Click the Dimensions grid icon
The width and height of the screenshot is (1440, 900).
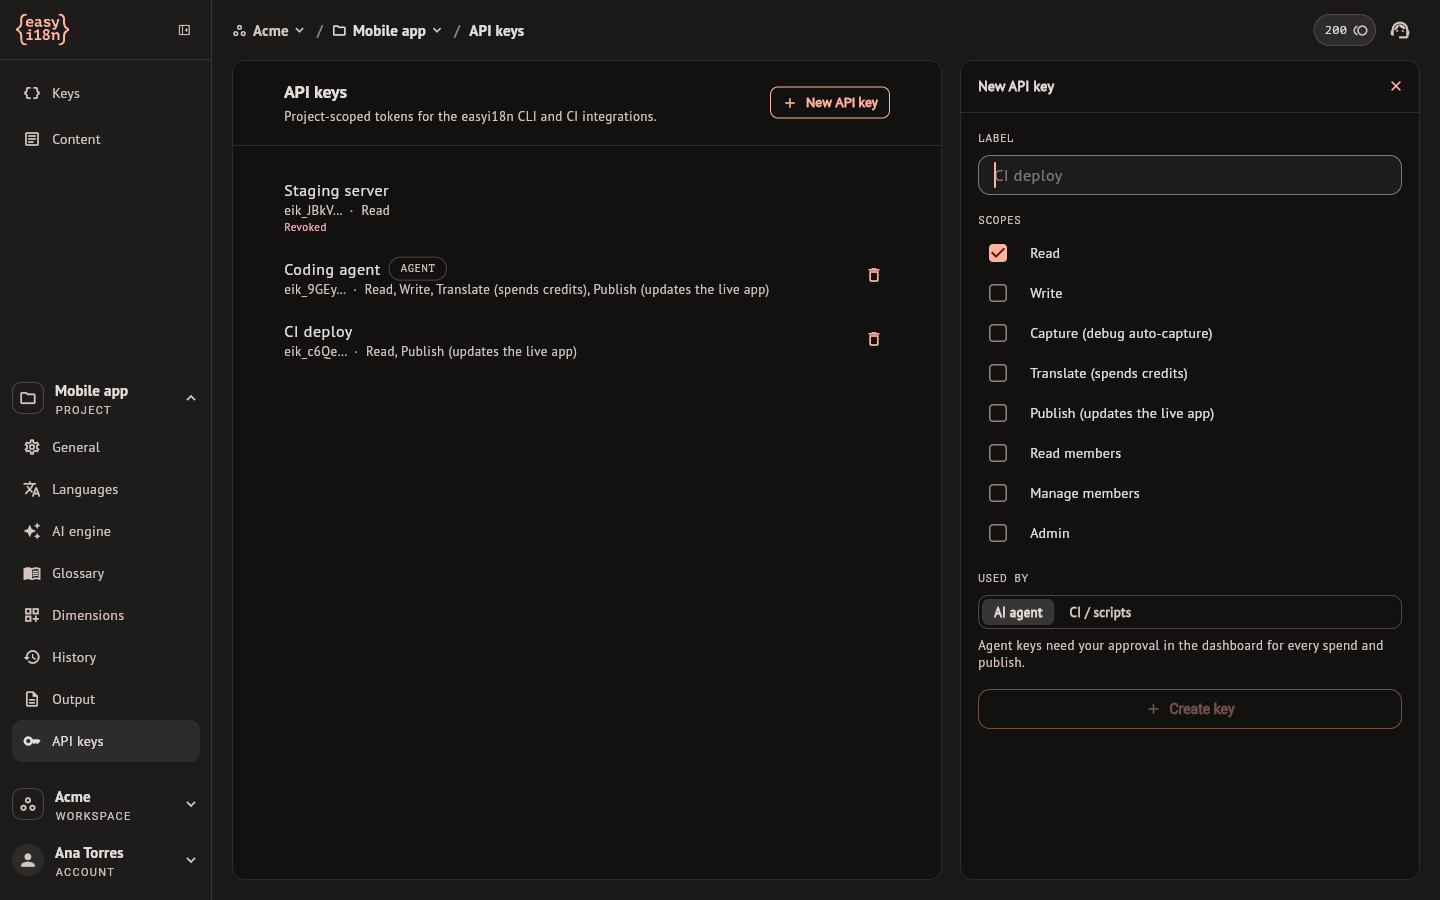tap(32, 615)
